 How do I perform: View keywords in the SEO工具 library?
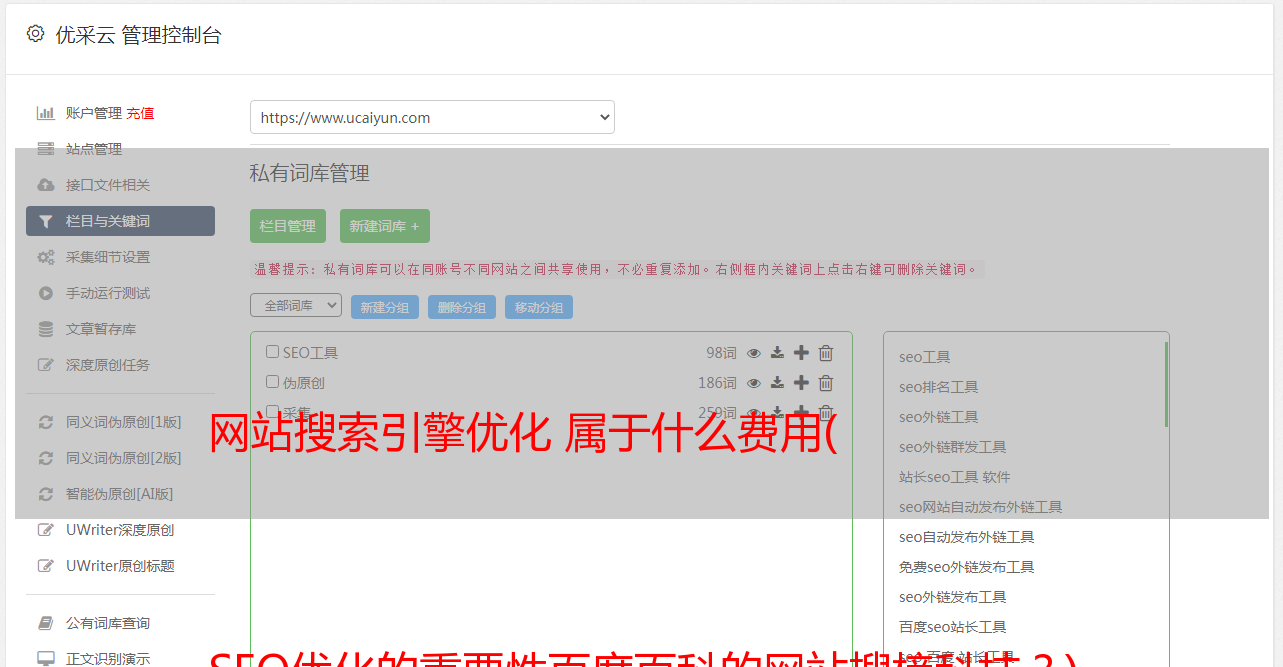pos(754,353)
